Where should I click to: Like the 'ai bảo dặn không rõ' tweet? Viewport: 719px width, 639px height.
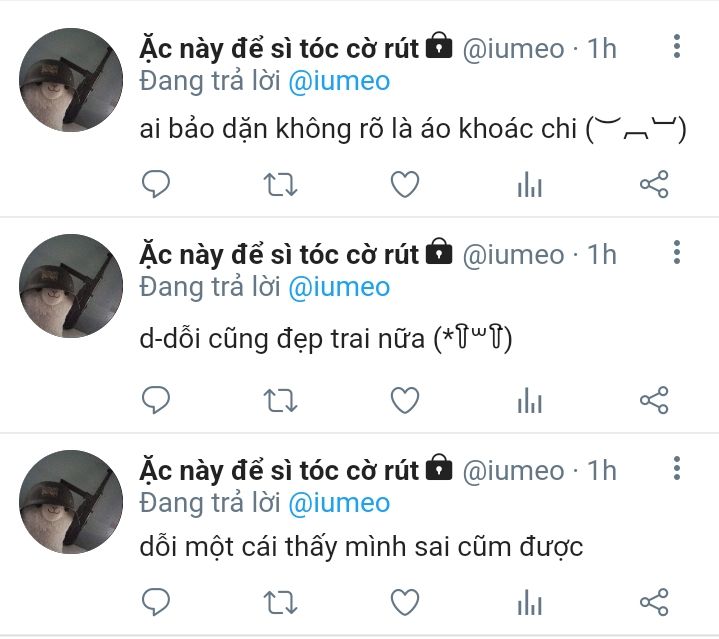click(x=405, y=184)
